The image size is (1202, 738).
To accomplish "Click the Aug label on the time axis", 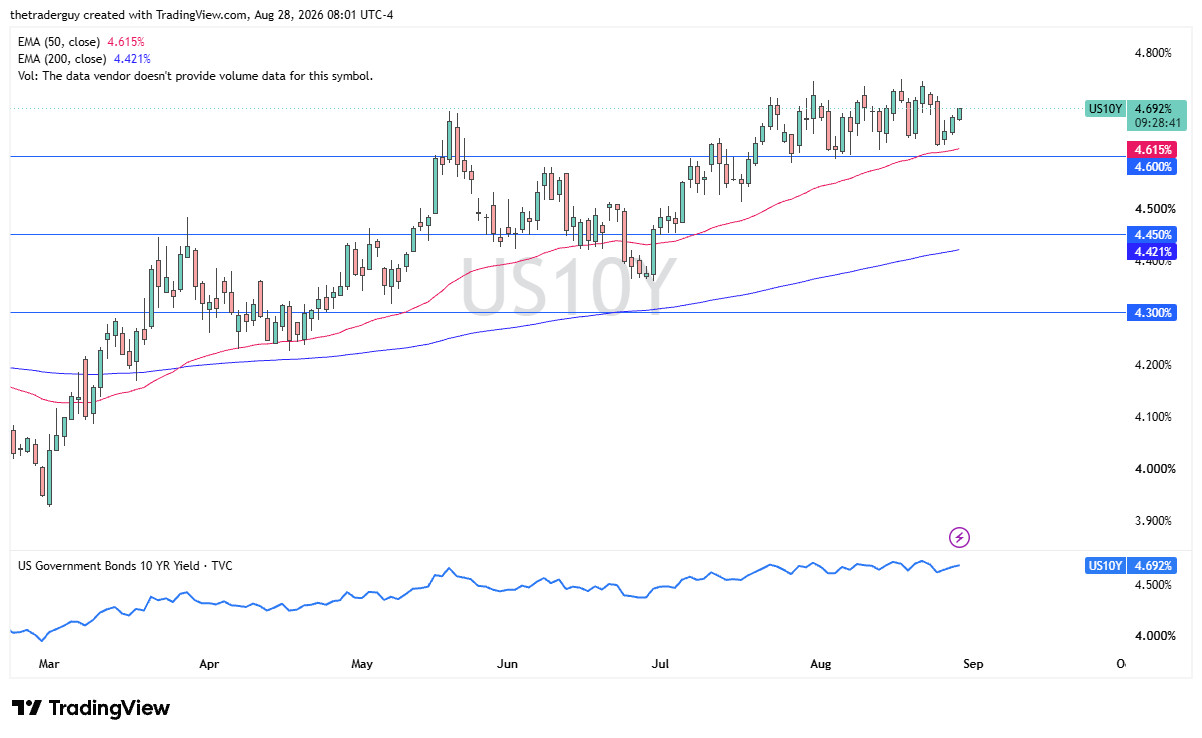I will coord(820,663).
